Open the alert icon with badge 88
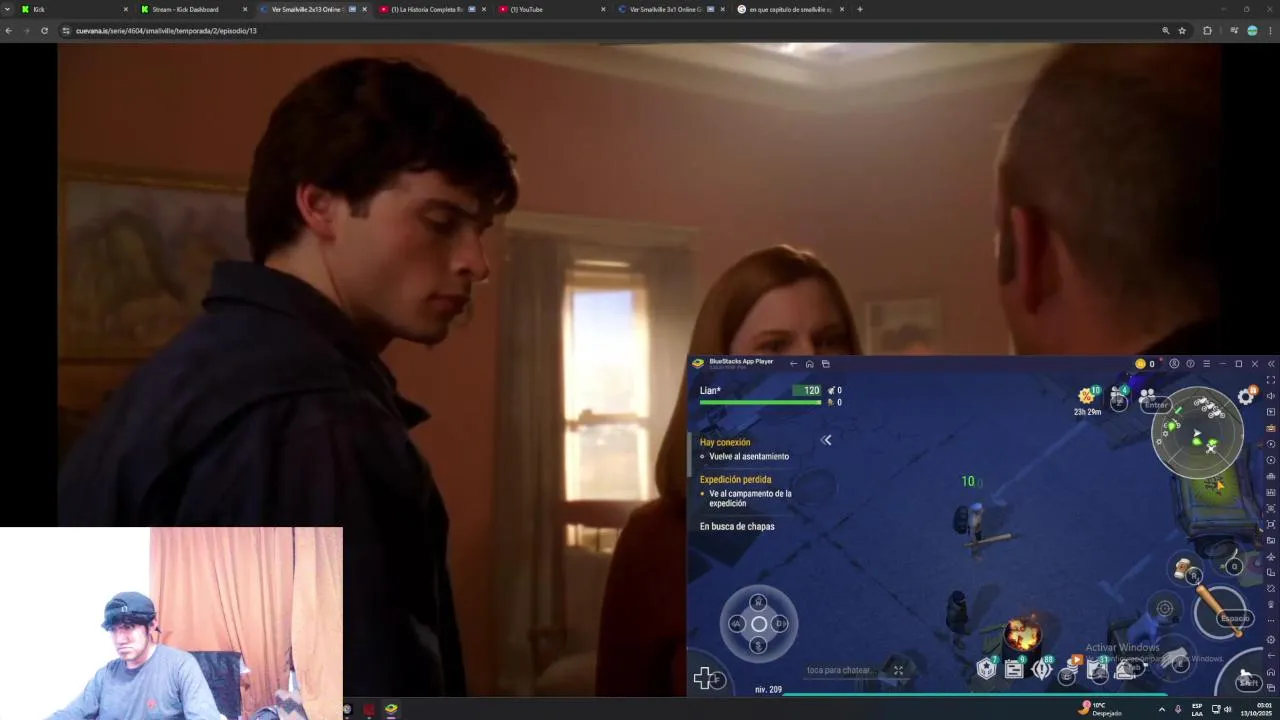Image resolution: width=1280 pixels, height=720 pixels. [1042, 669]
